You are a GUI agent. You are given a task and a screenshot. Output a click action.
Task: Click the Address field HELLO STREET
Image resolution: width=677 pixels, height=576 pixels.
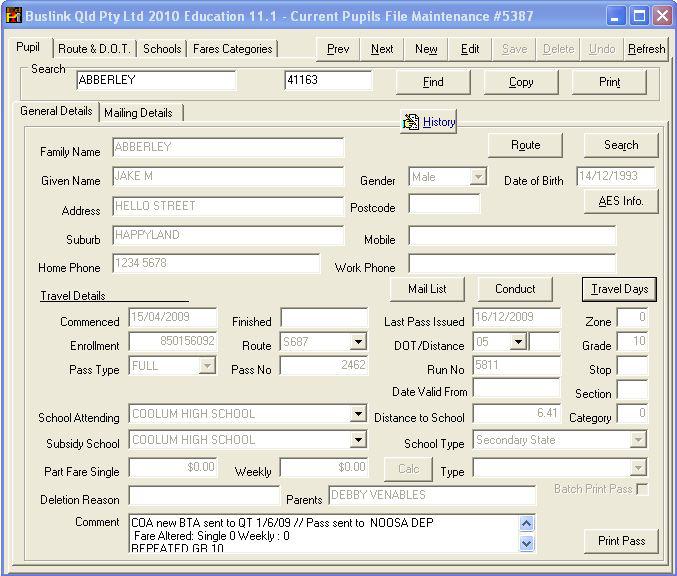tap(228, 206)
